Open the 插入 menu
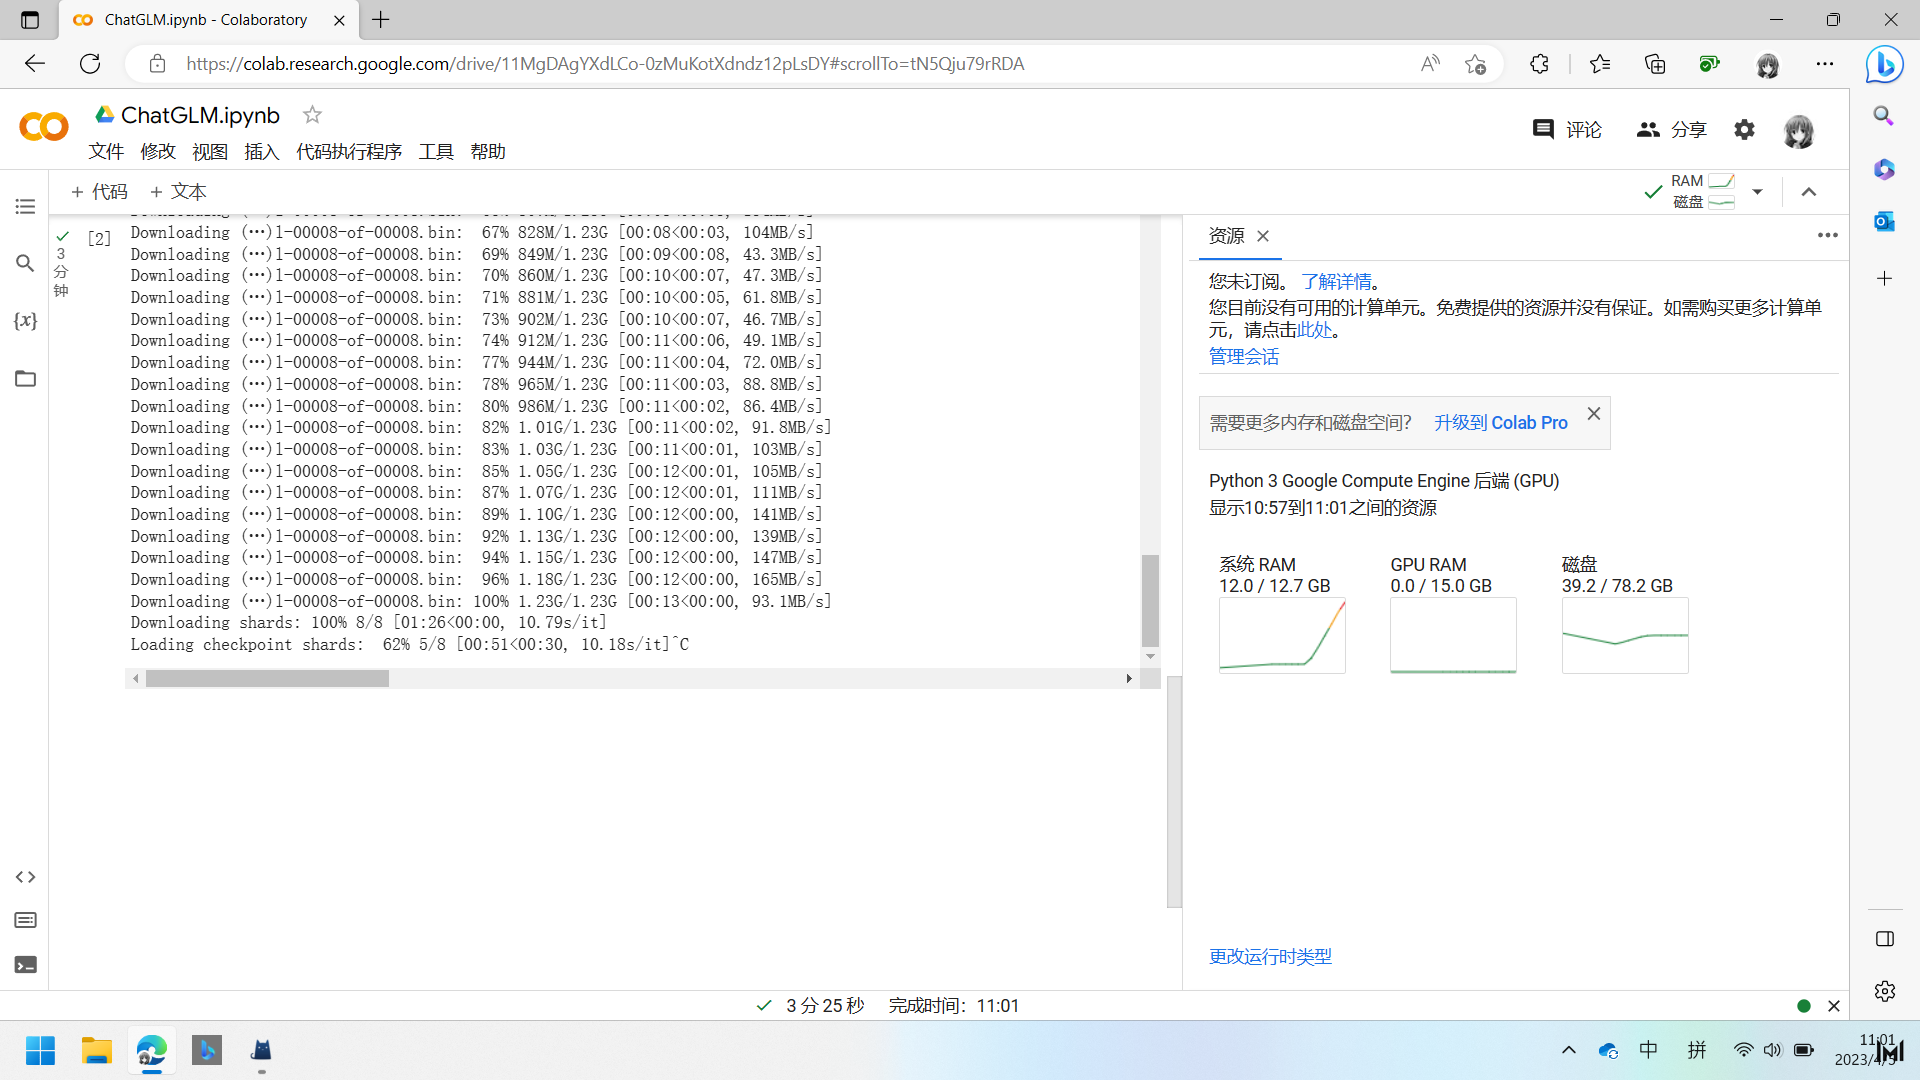Viewport: 1920px width, 1080px height. [x=262, y=152]
